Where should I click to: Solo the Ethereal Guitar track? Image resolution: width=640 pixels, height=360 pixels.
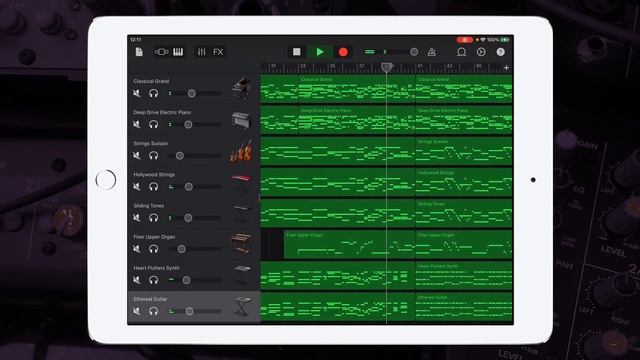[153, 311]
